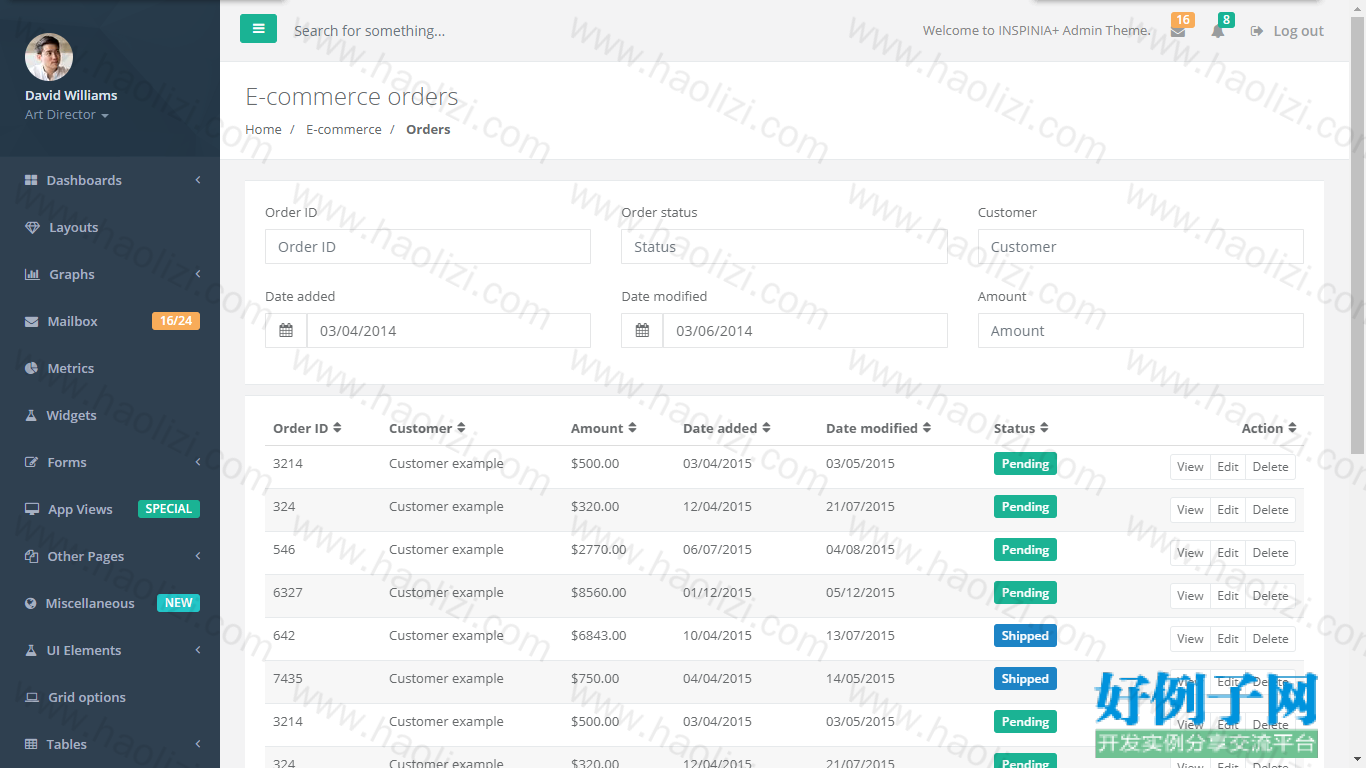Sort table by Date added column

(727, 428)
